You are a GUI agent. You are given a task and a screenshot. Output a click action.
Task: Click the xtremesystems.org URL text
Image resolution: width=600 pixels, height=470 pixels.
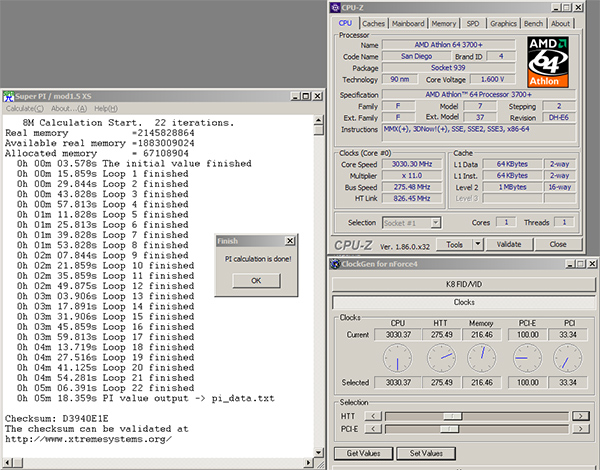tap(88, 439)
